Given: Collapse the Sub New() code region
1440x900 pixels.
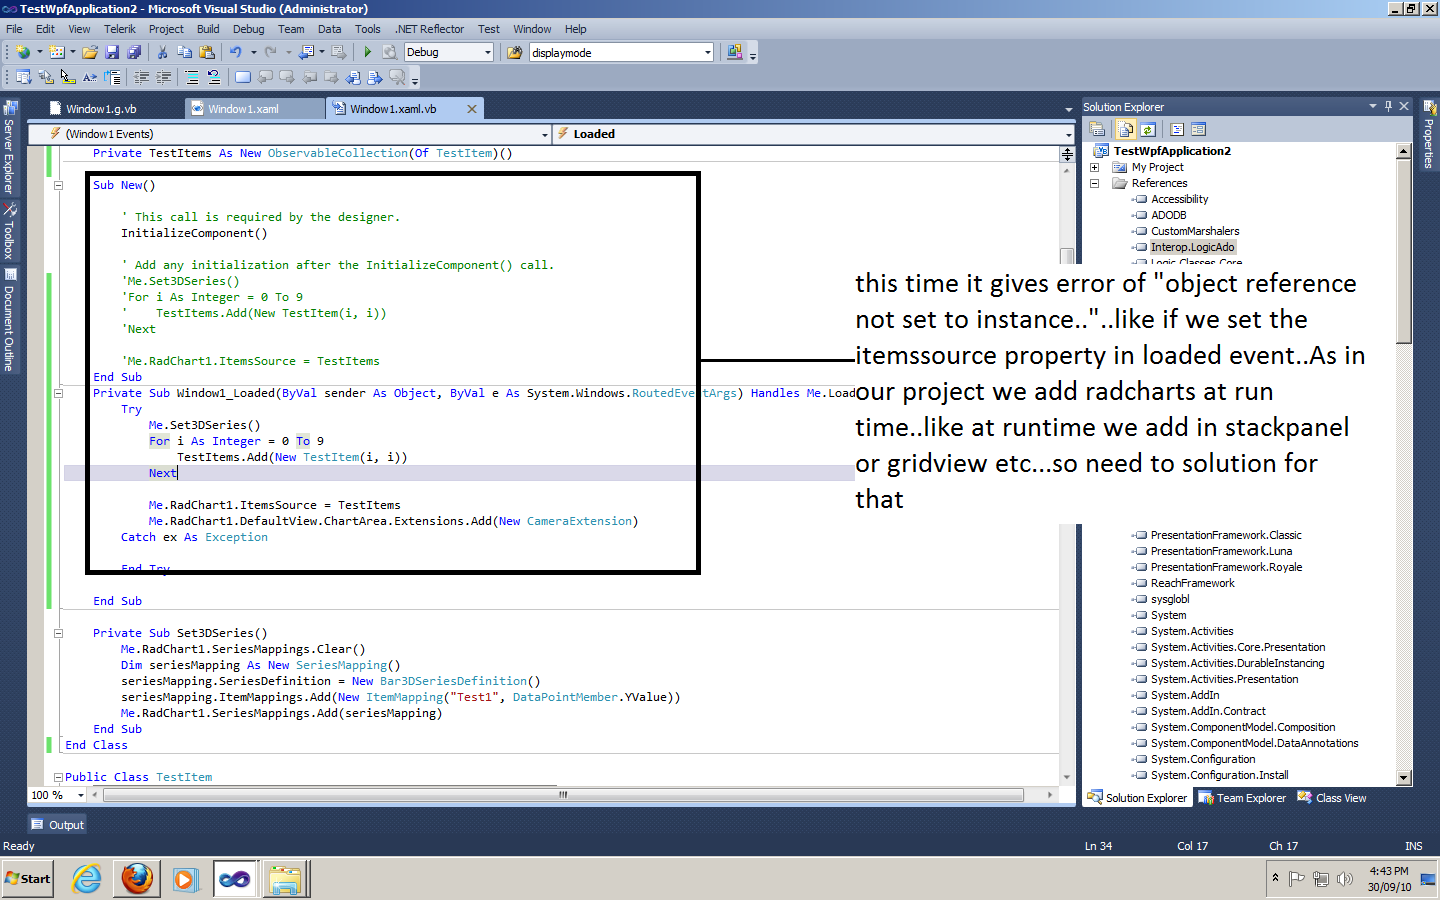Looking at the screenshot, I should (58, 185).
